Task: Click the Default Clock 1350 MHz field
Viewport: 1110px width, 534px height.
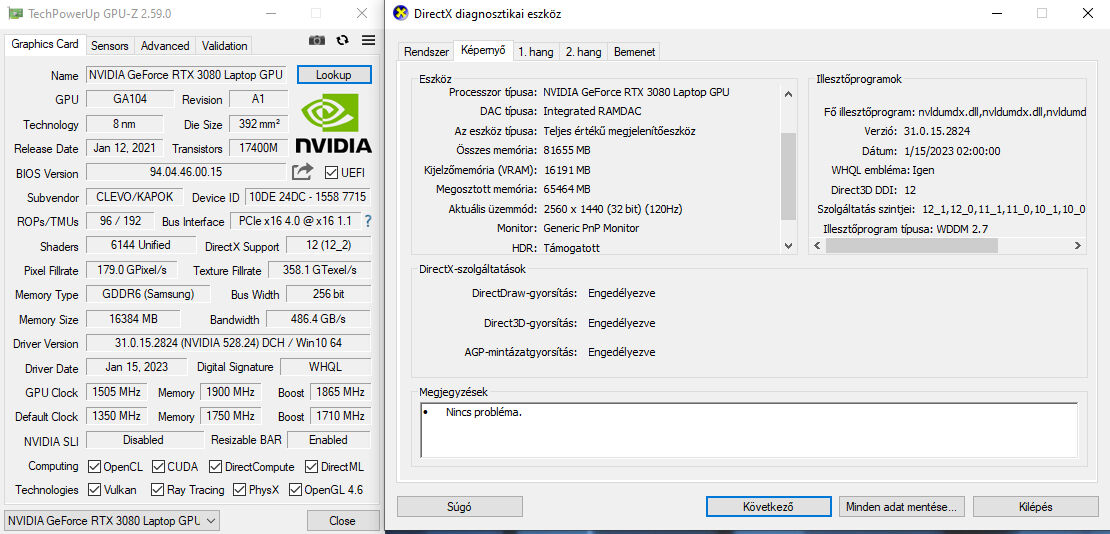Action: pyautogui.click(x=115, y=416)
